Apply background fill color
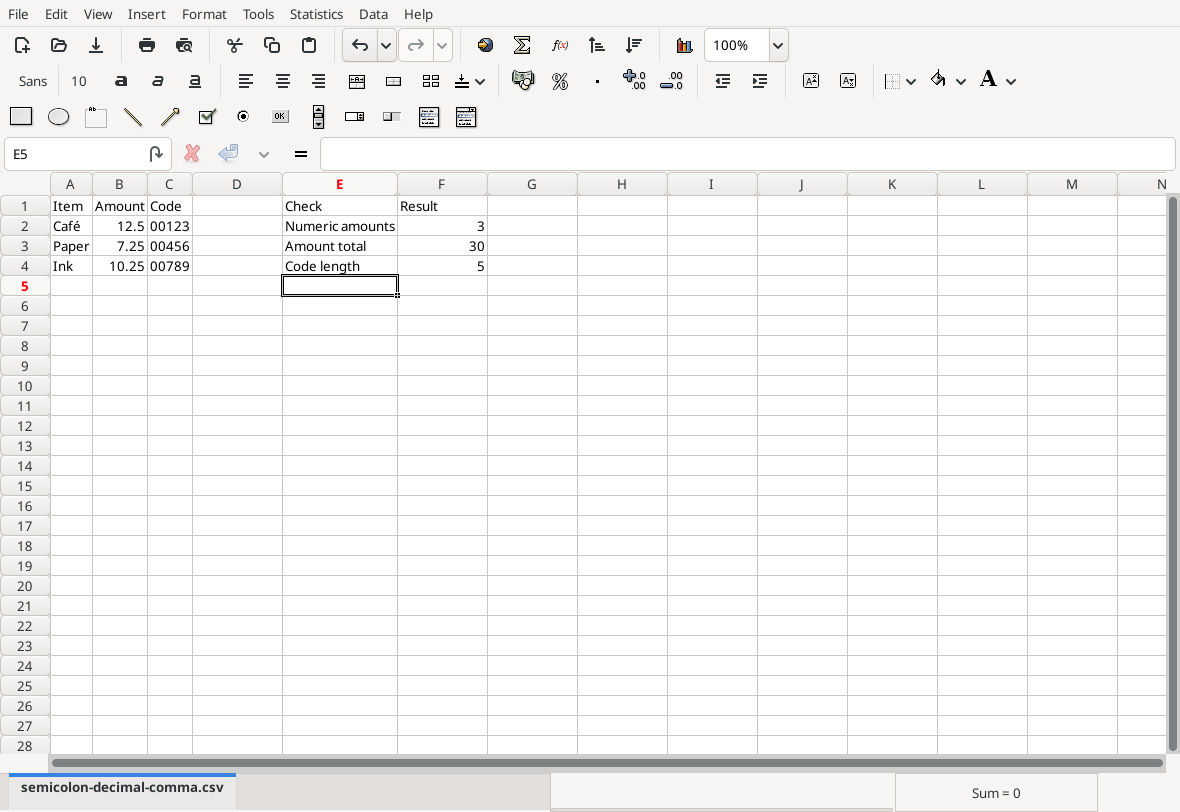The width and height of the screenshot is (1180, 812). click(x=938, y=79)
